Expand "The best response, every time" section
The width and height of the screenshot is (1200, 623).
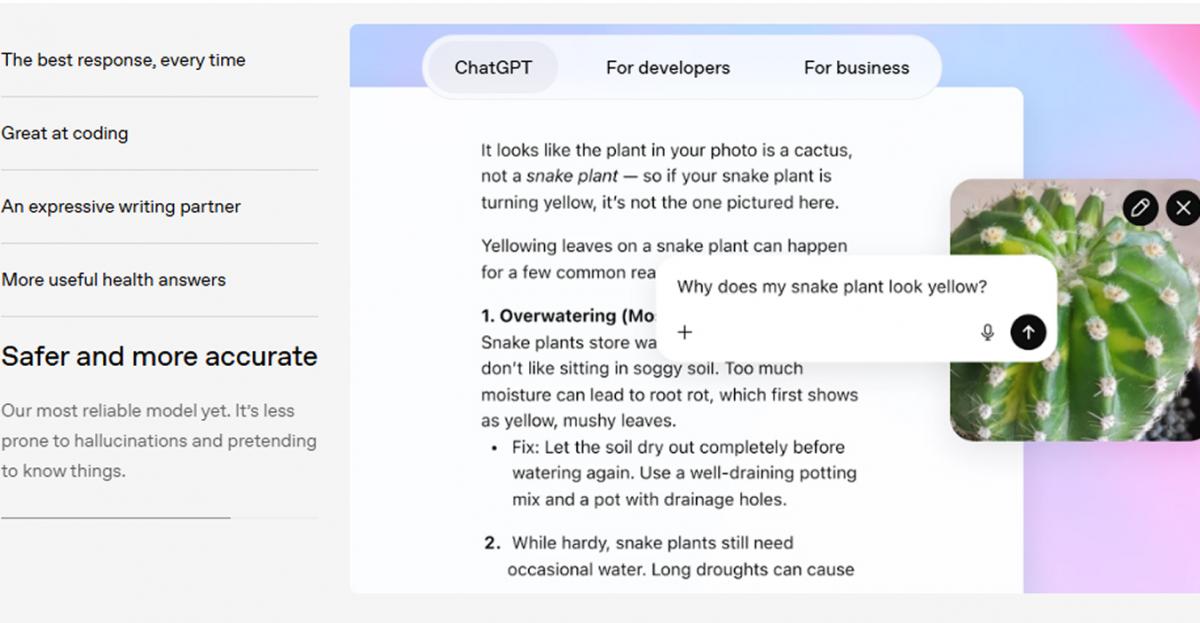click(123, 60)
